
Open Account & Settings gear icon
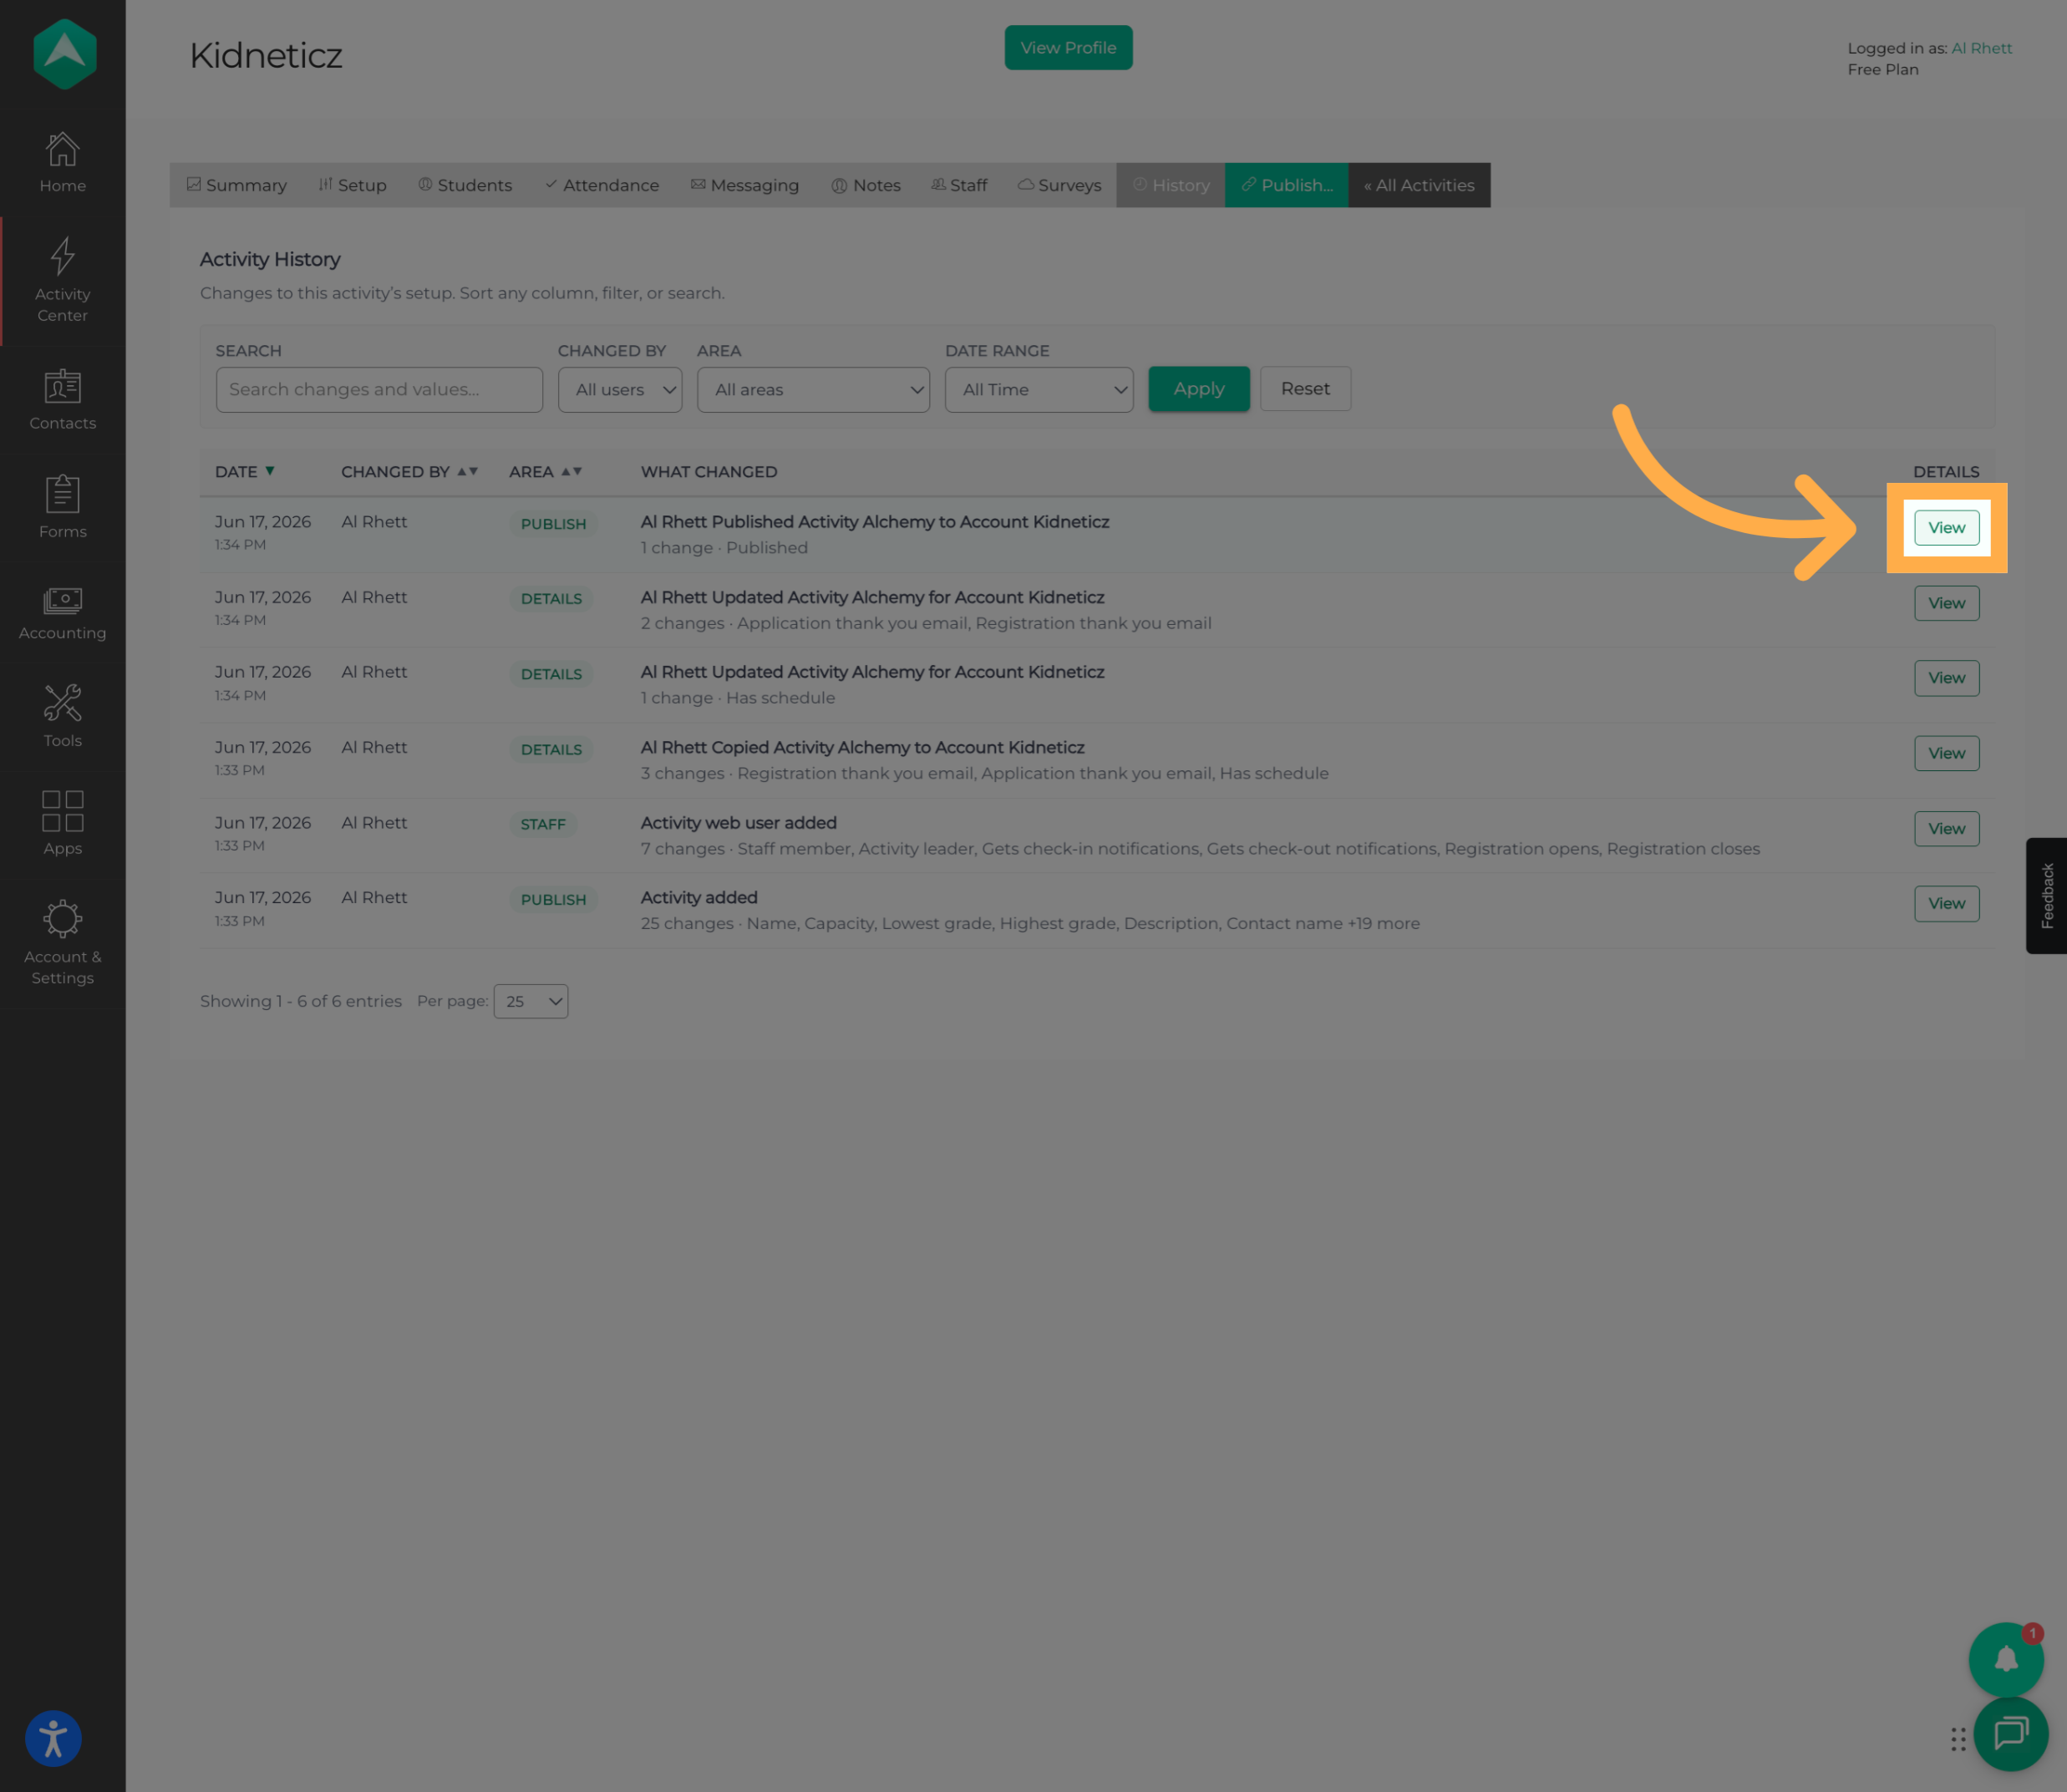point(62,918)
